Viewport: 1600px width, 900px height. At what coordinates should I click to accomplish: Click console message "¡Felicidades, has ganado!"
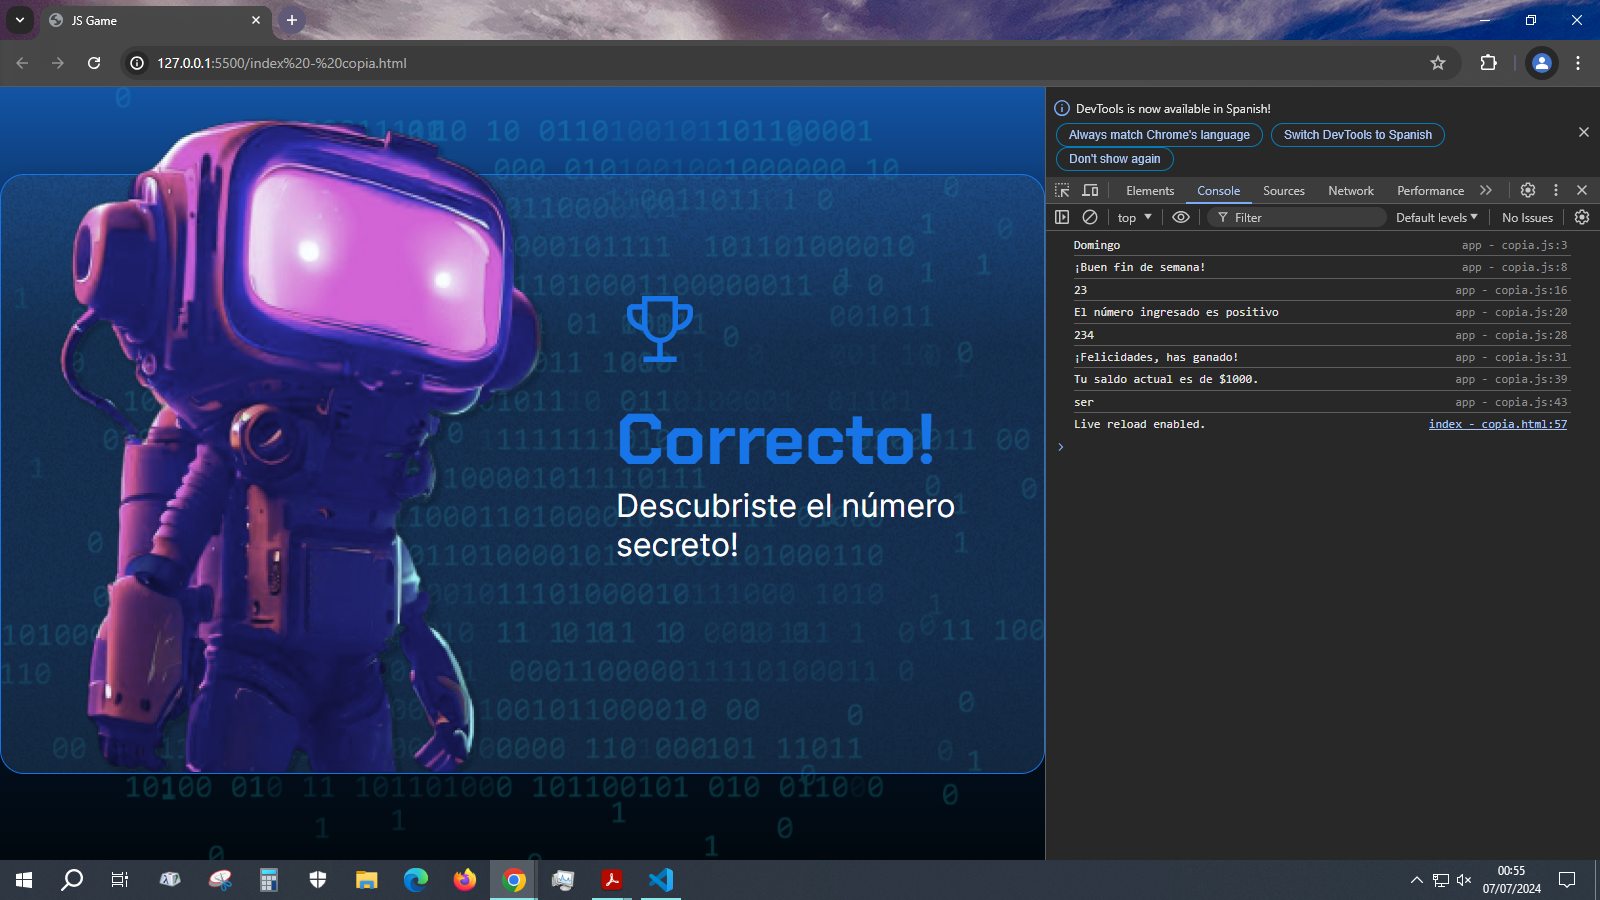pyautogui.click(x=1156, y=357)
